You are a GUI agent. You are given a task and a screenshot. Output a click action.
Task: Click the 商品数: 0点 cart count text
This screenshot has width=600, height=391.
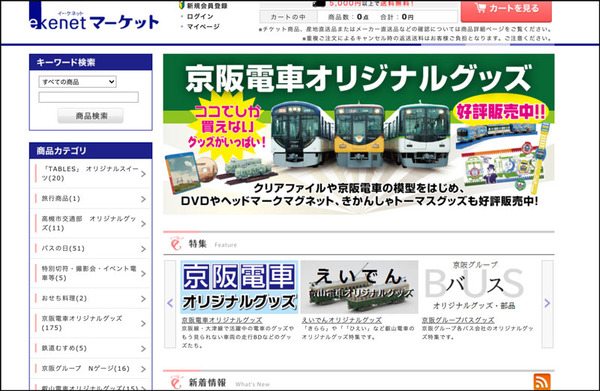tap(349, 17)
